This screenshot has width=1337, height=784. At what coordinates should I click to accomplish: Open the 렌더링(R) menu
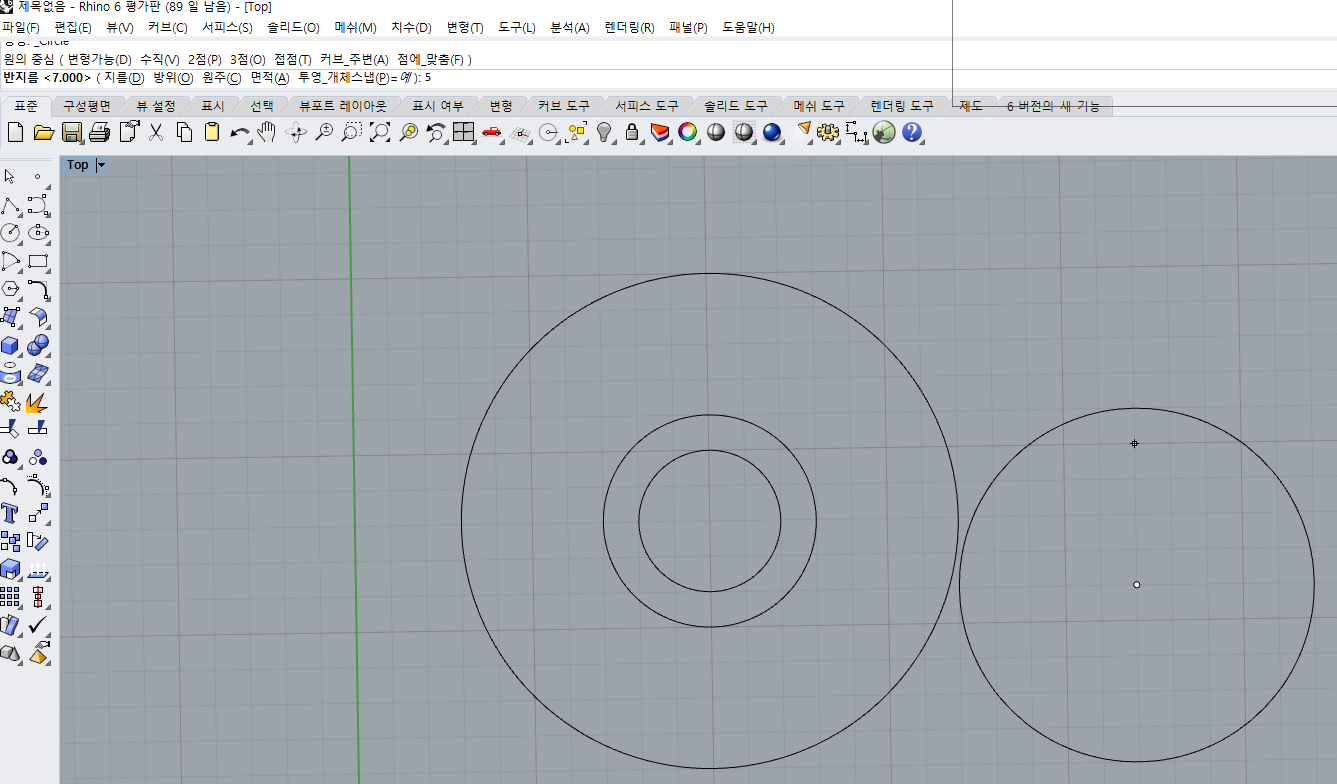(629, 27)
